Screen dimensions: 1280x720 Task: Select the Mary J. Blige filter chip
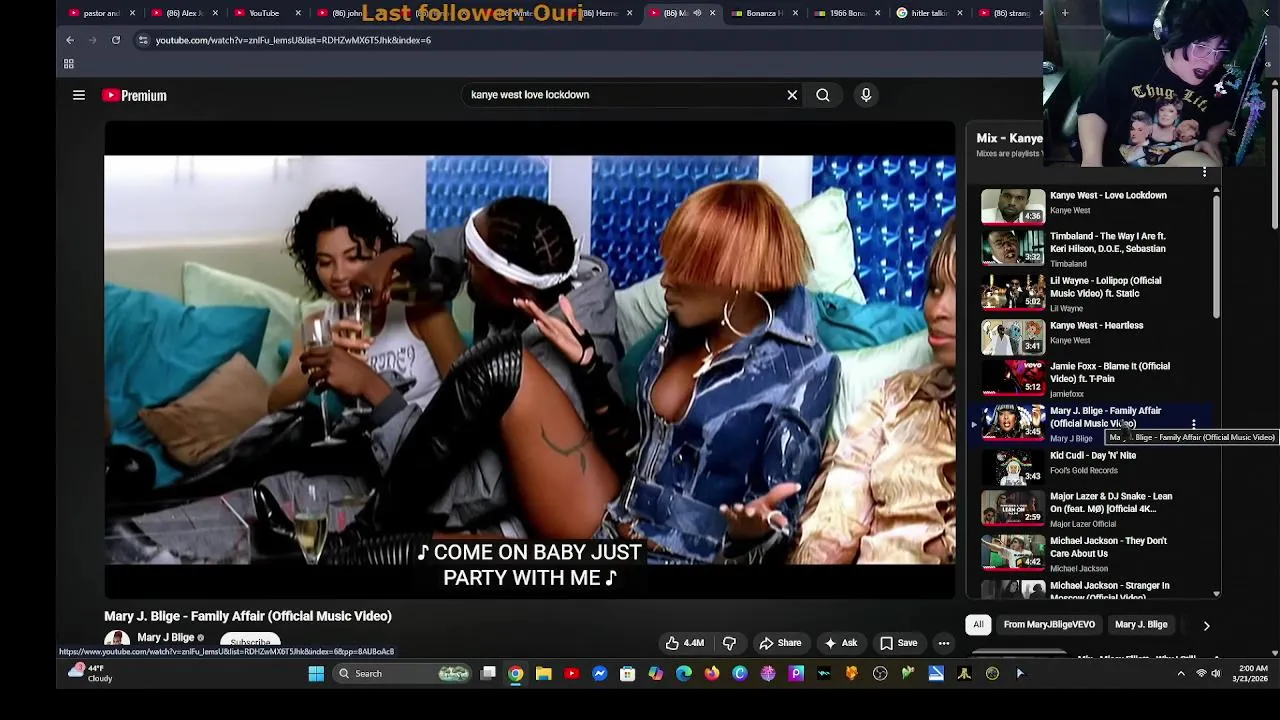click(1141, 624)
